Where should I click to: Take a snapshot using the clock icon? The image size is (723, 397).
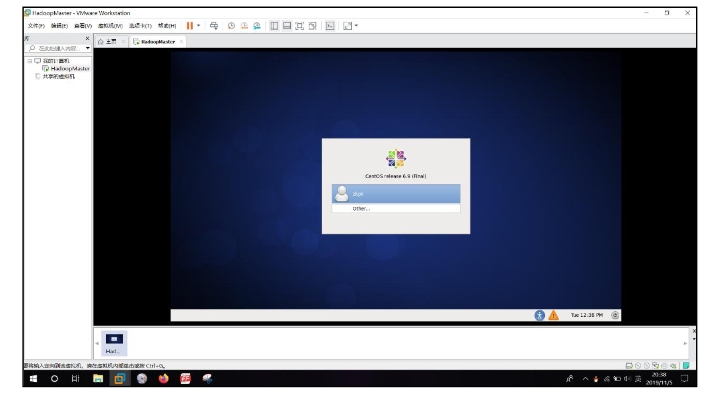click(231, 26)
